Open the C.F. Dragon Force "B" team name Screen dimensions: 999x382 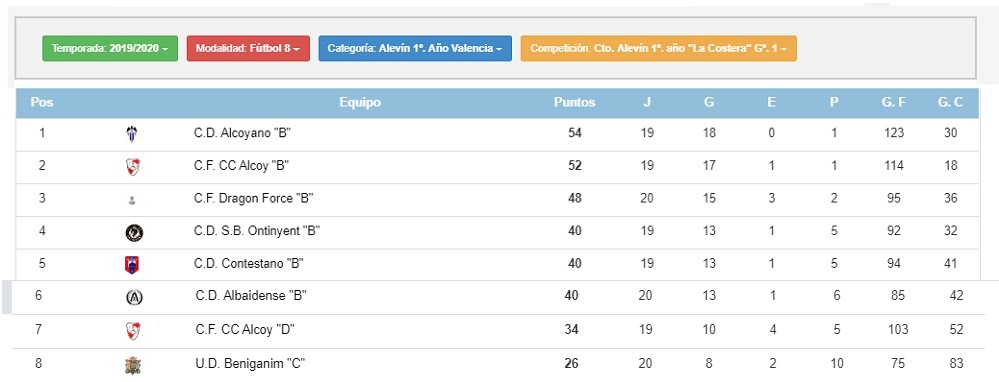pos(254,199)
